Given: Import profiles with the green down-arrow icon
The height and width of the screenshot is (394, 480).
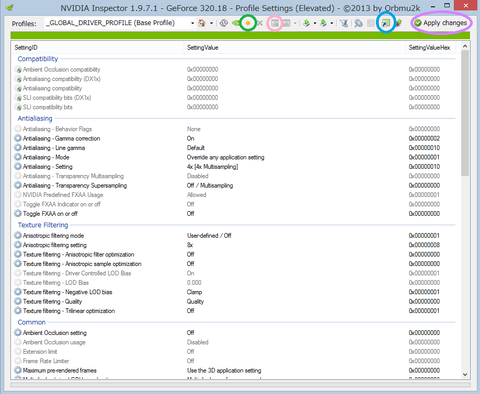Looking at the screenshot, I should click(323, 23).
